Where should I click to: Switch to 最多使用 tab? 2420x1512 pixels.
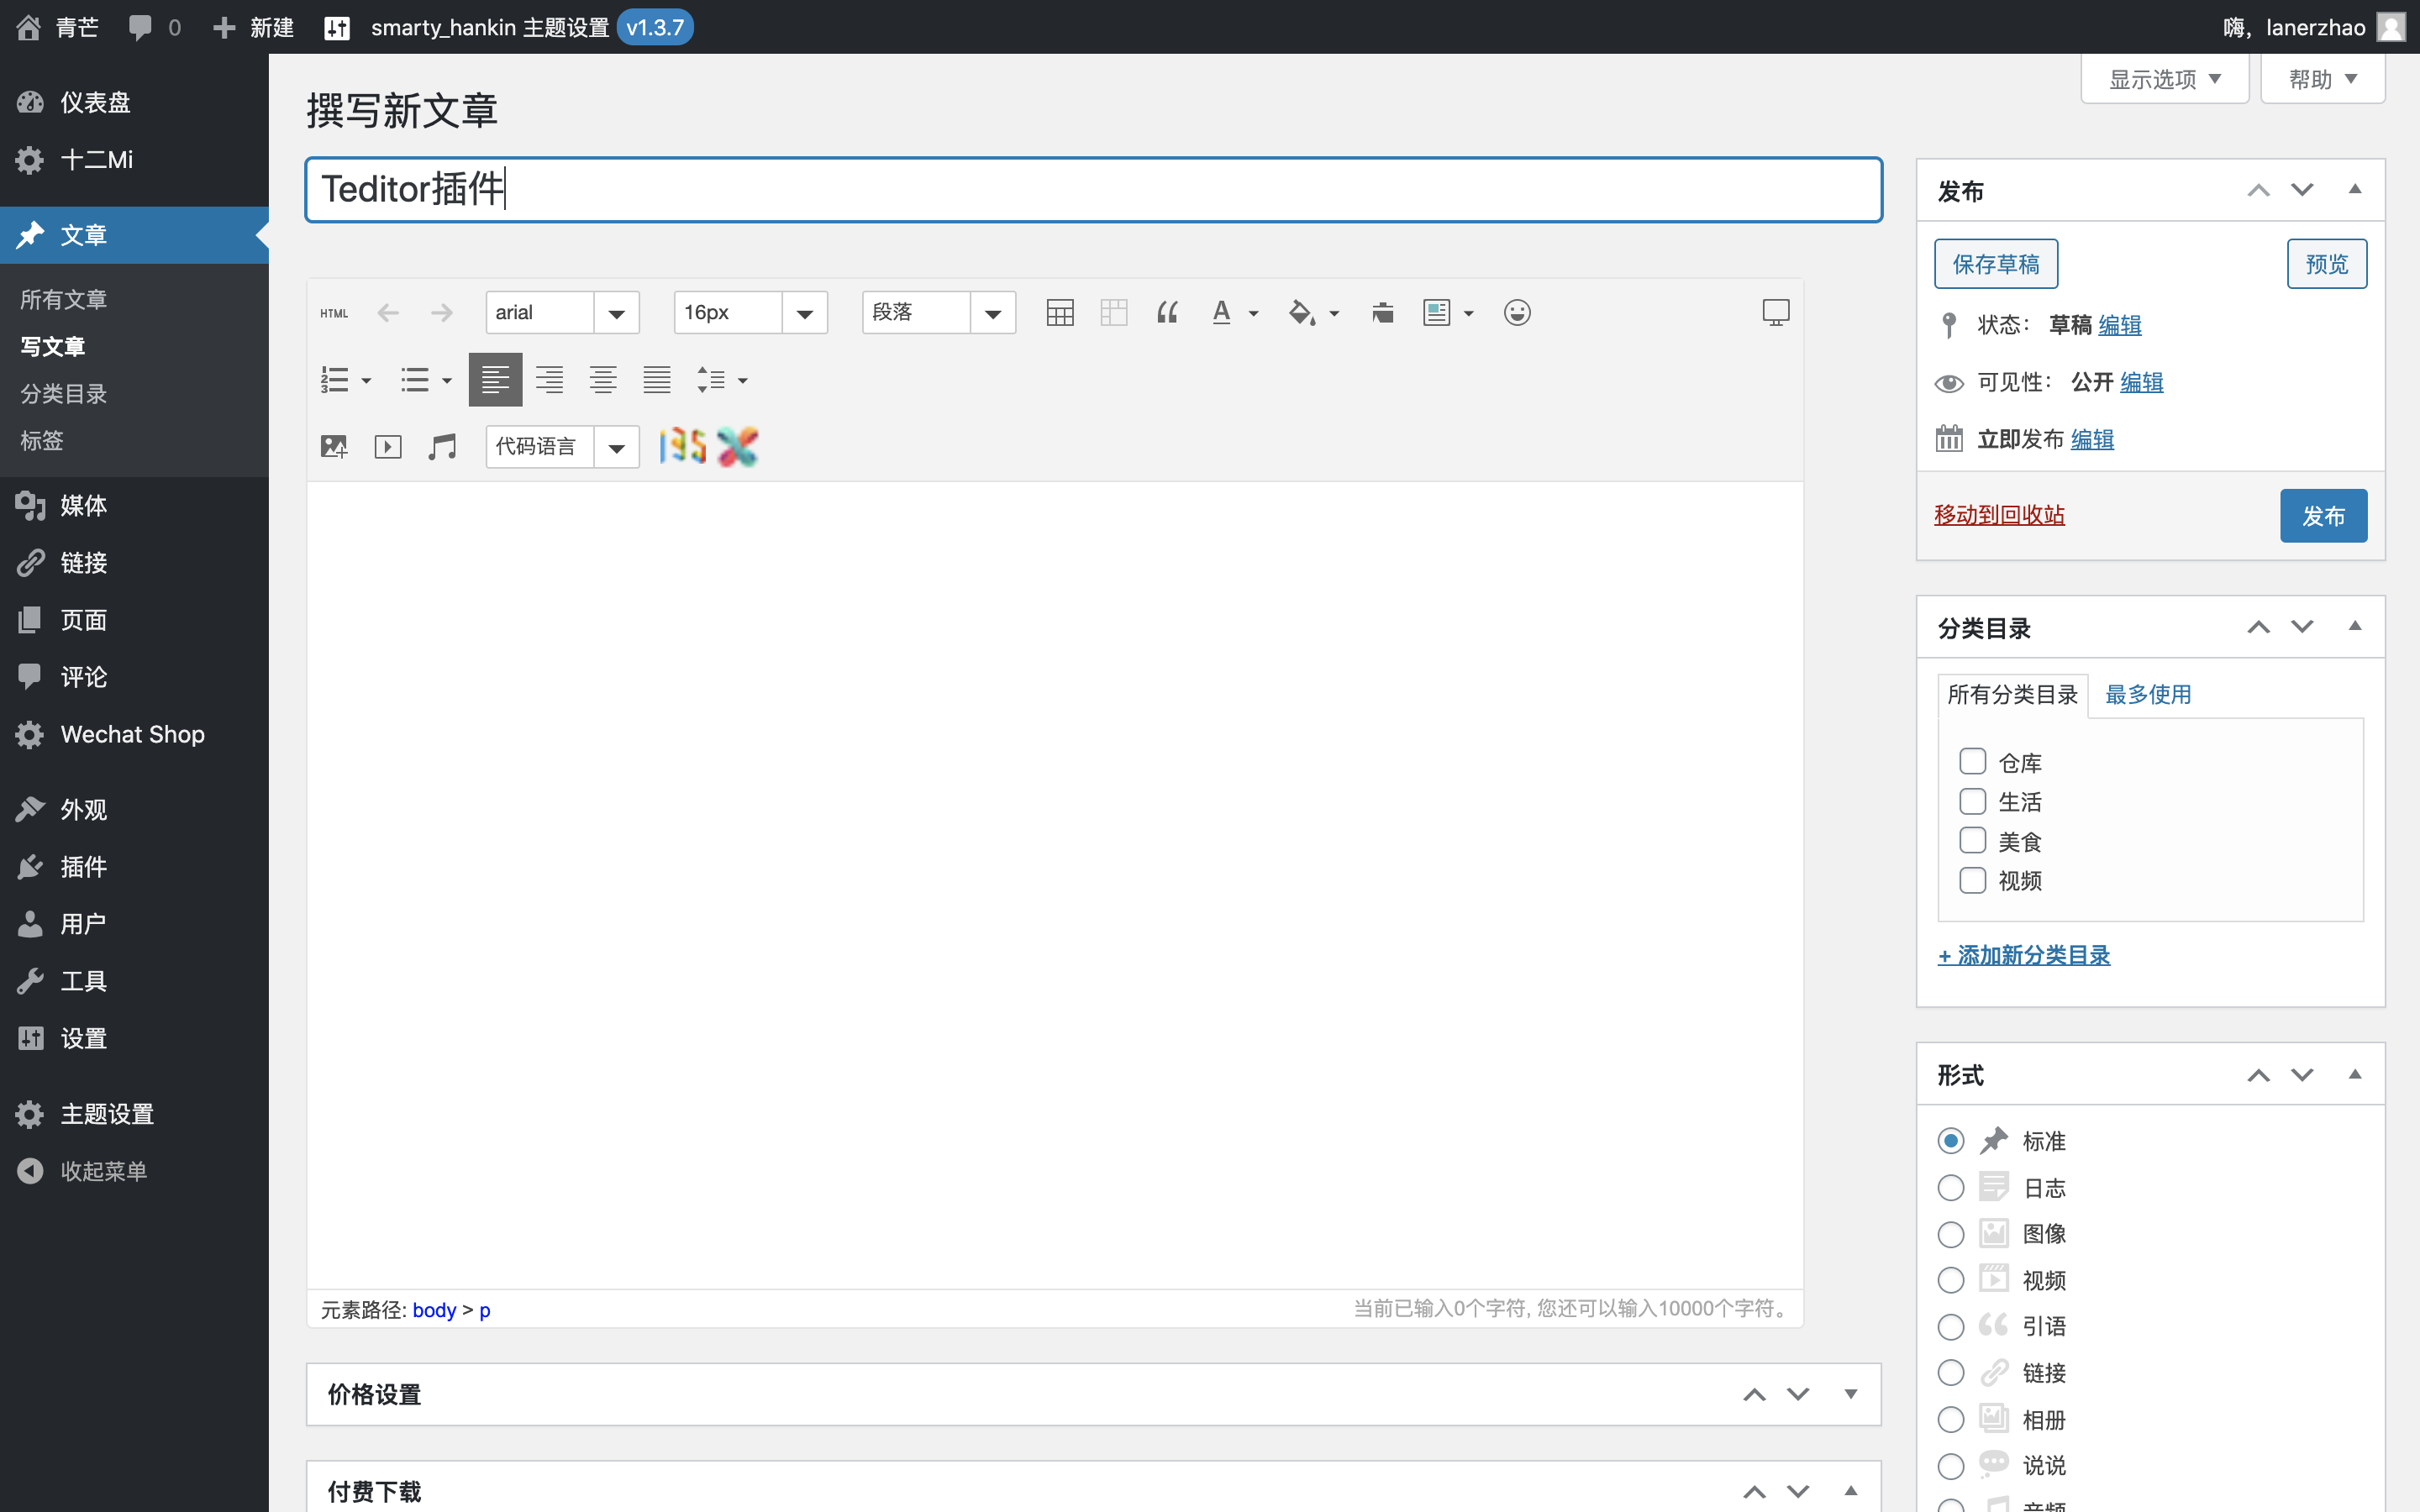(2148, 694)
